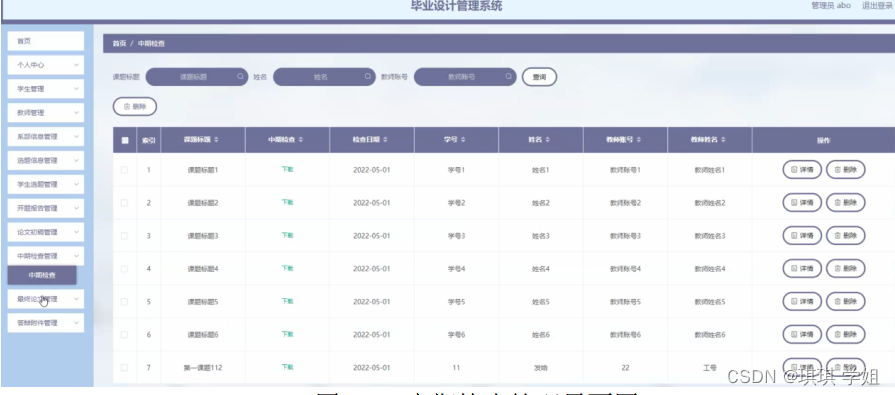
Task: Select the 中期检查 submenu item
Action: pyautogui.click(x=42, y=275)
